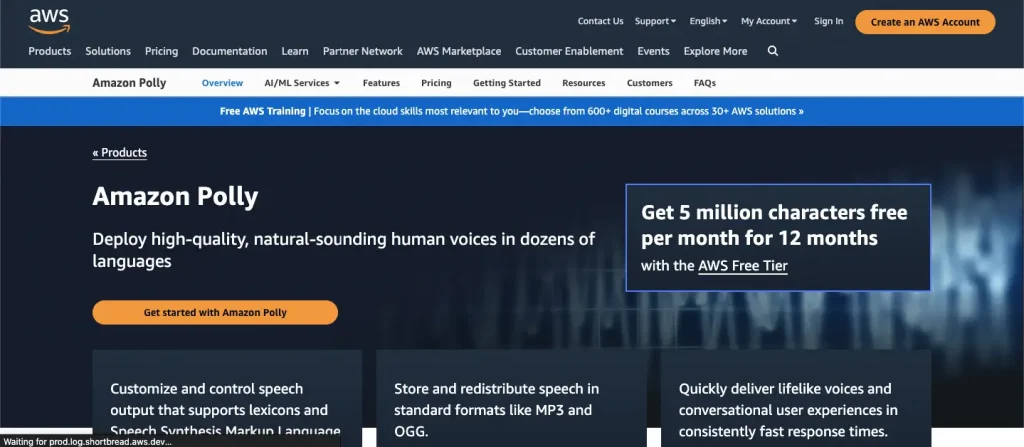Open Pricing in top navigation
Screen dimensions: 1024x447
161,51
